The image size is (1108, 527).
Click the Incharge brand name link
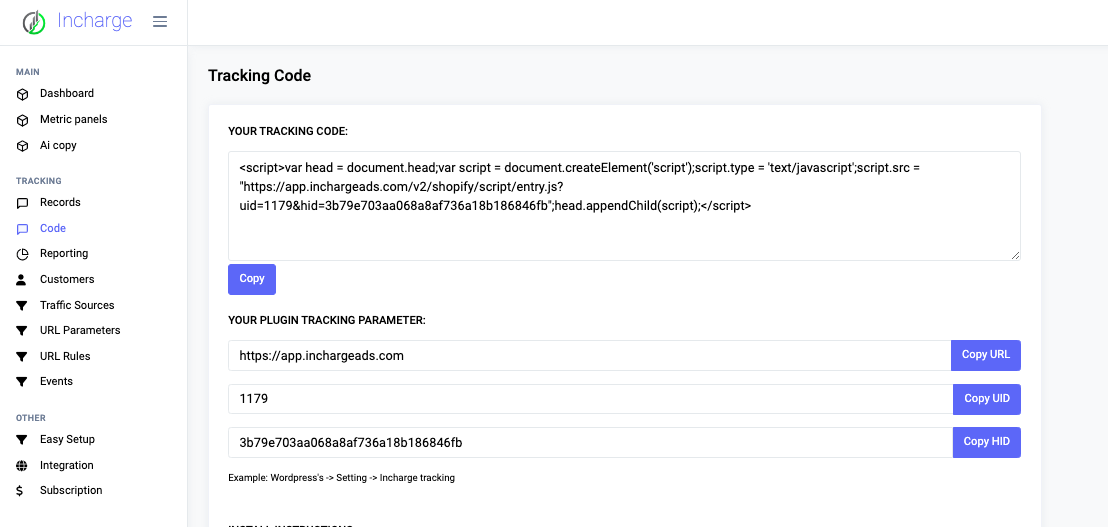[x=94, y=21]
